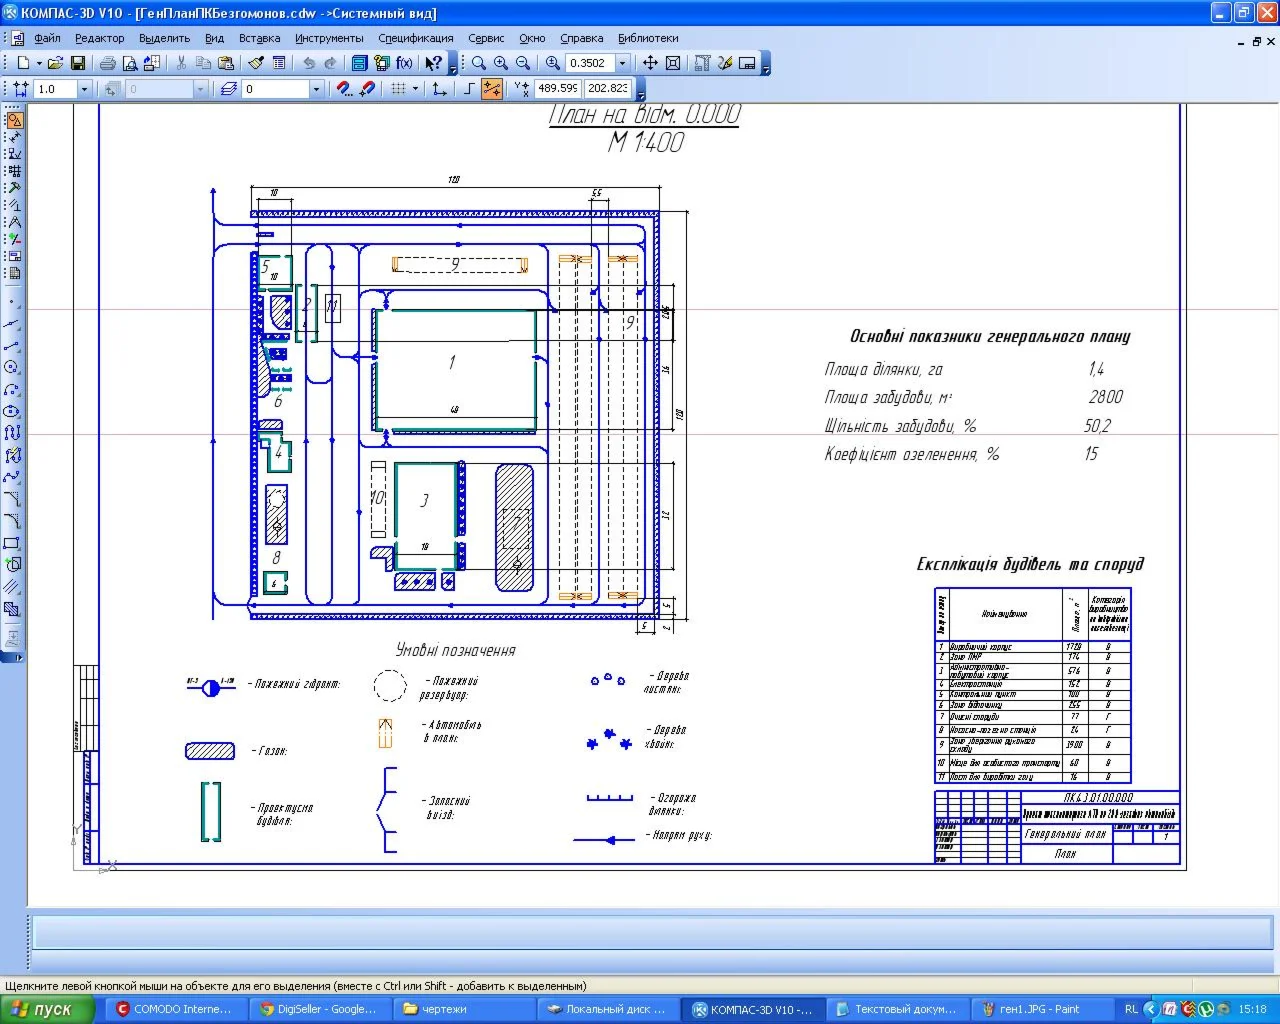Click the zoom in magnifier icon
This screenshot has width=1280, height=1024.
500,63
